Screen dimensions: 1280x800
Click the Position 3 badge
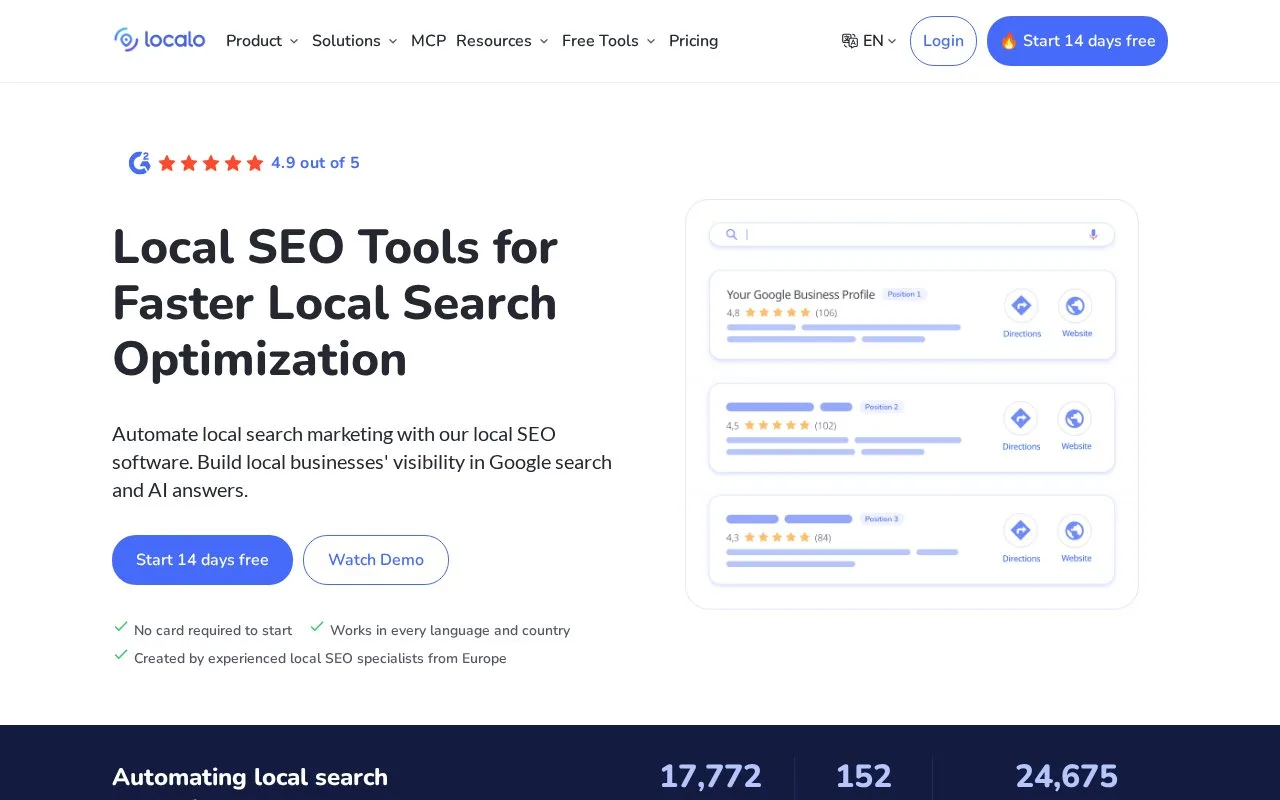click(x=881, y=519)
